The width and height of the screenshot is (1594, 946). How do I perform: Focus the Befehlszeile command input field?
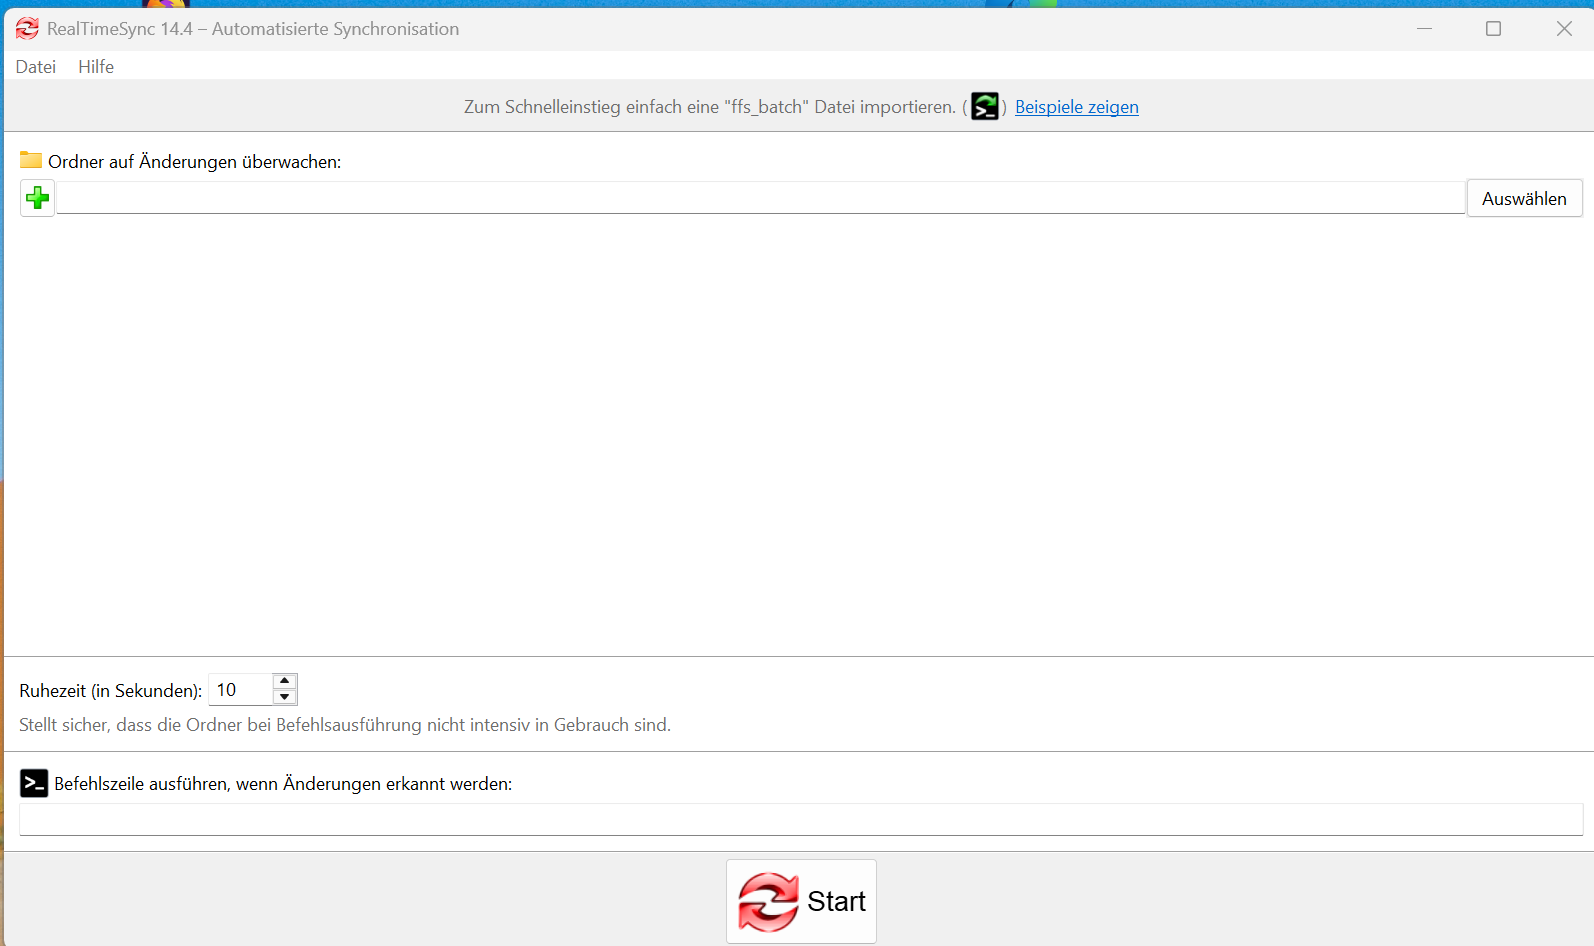click(x=801, y=819)
